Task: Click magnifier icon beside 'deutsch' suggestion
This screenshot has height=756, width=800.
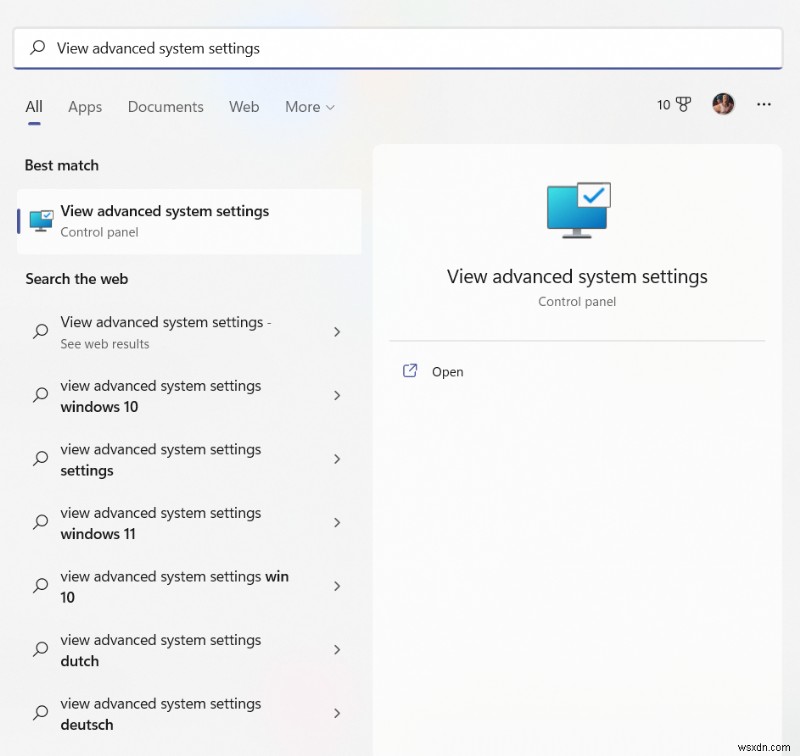Action: pyautogui.click(x=40, y=713)
